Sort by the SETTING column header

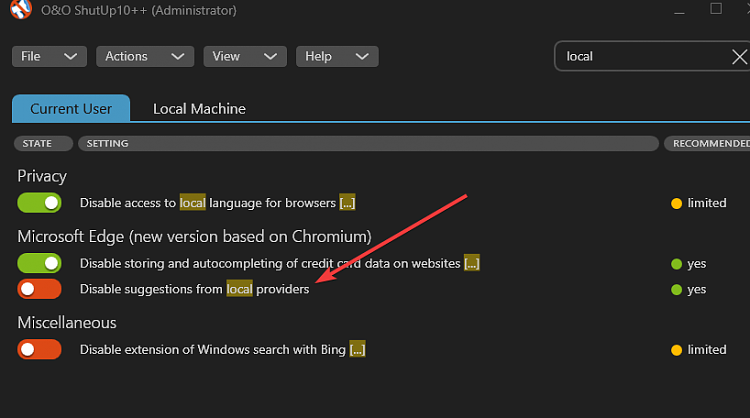click(x=368, y=143)
